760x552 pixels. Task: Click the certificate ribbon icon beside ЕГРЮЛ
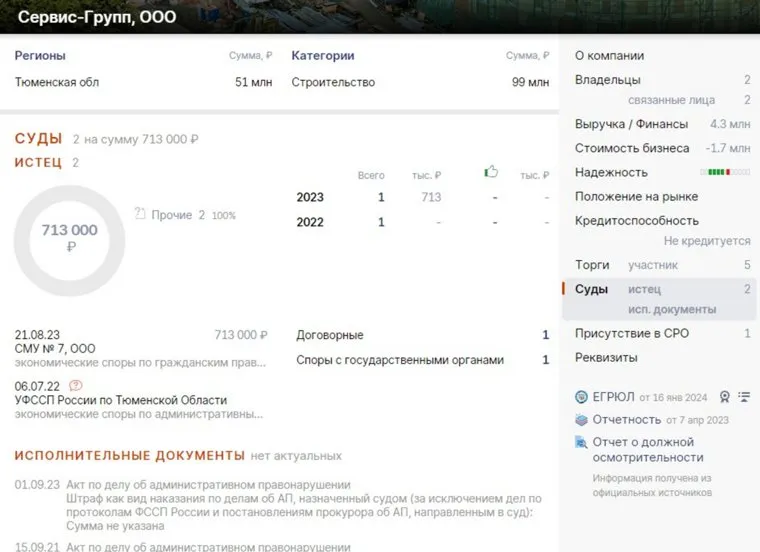tap(724, 396)
